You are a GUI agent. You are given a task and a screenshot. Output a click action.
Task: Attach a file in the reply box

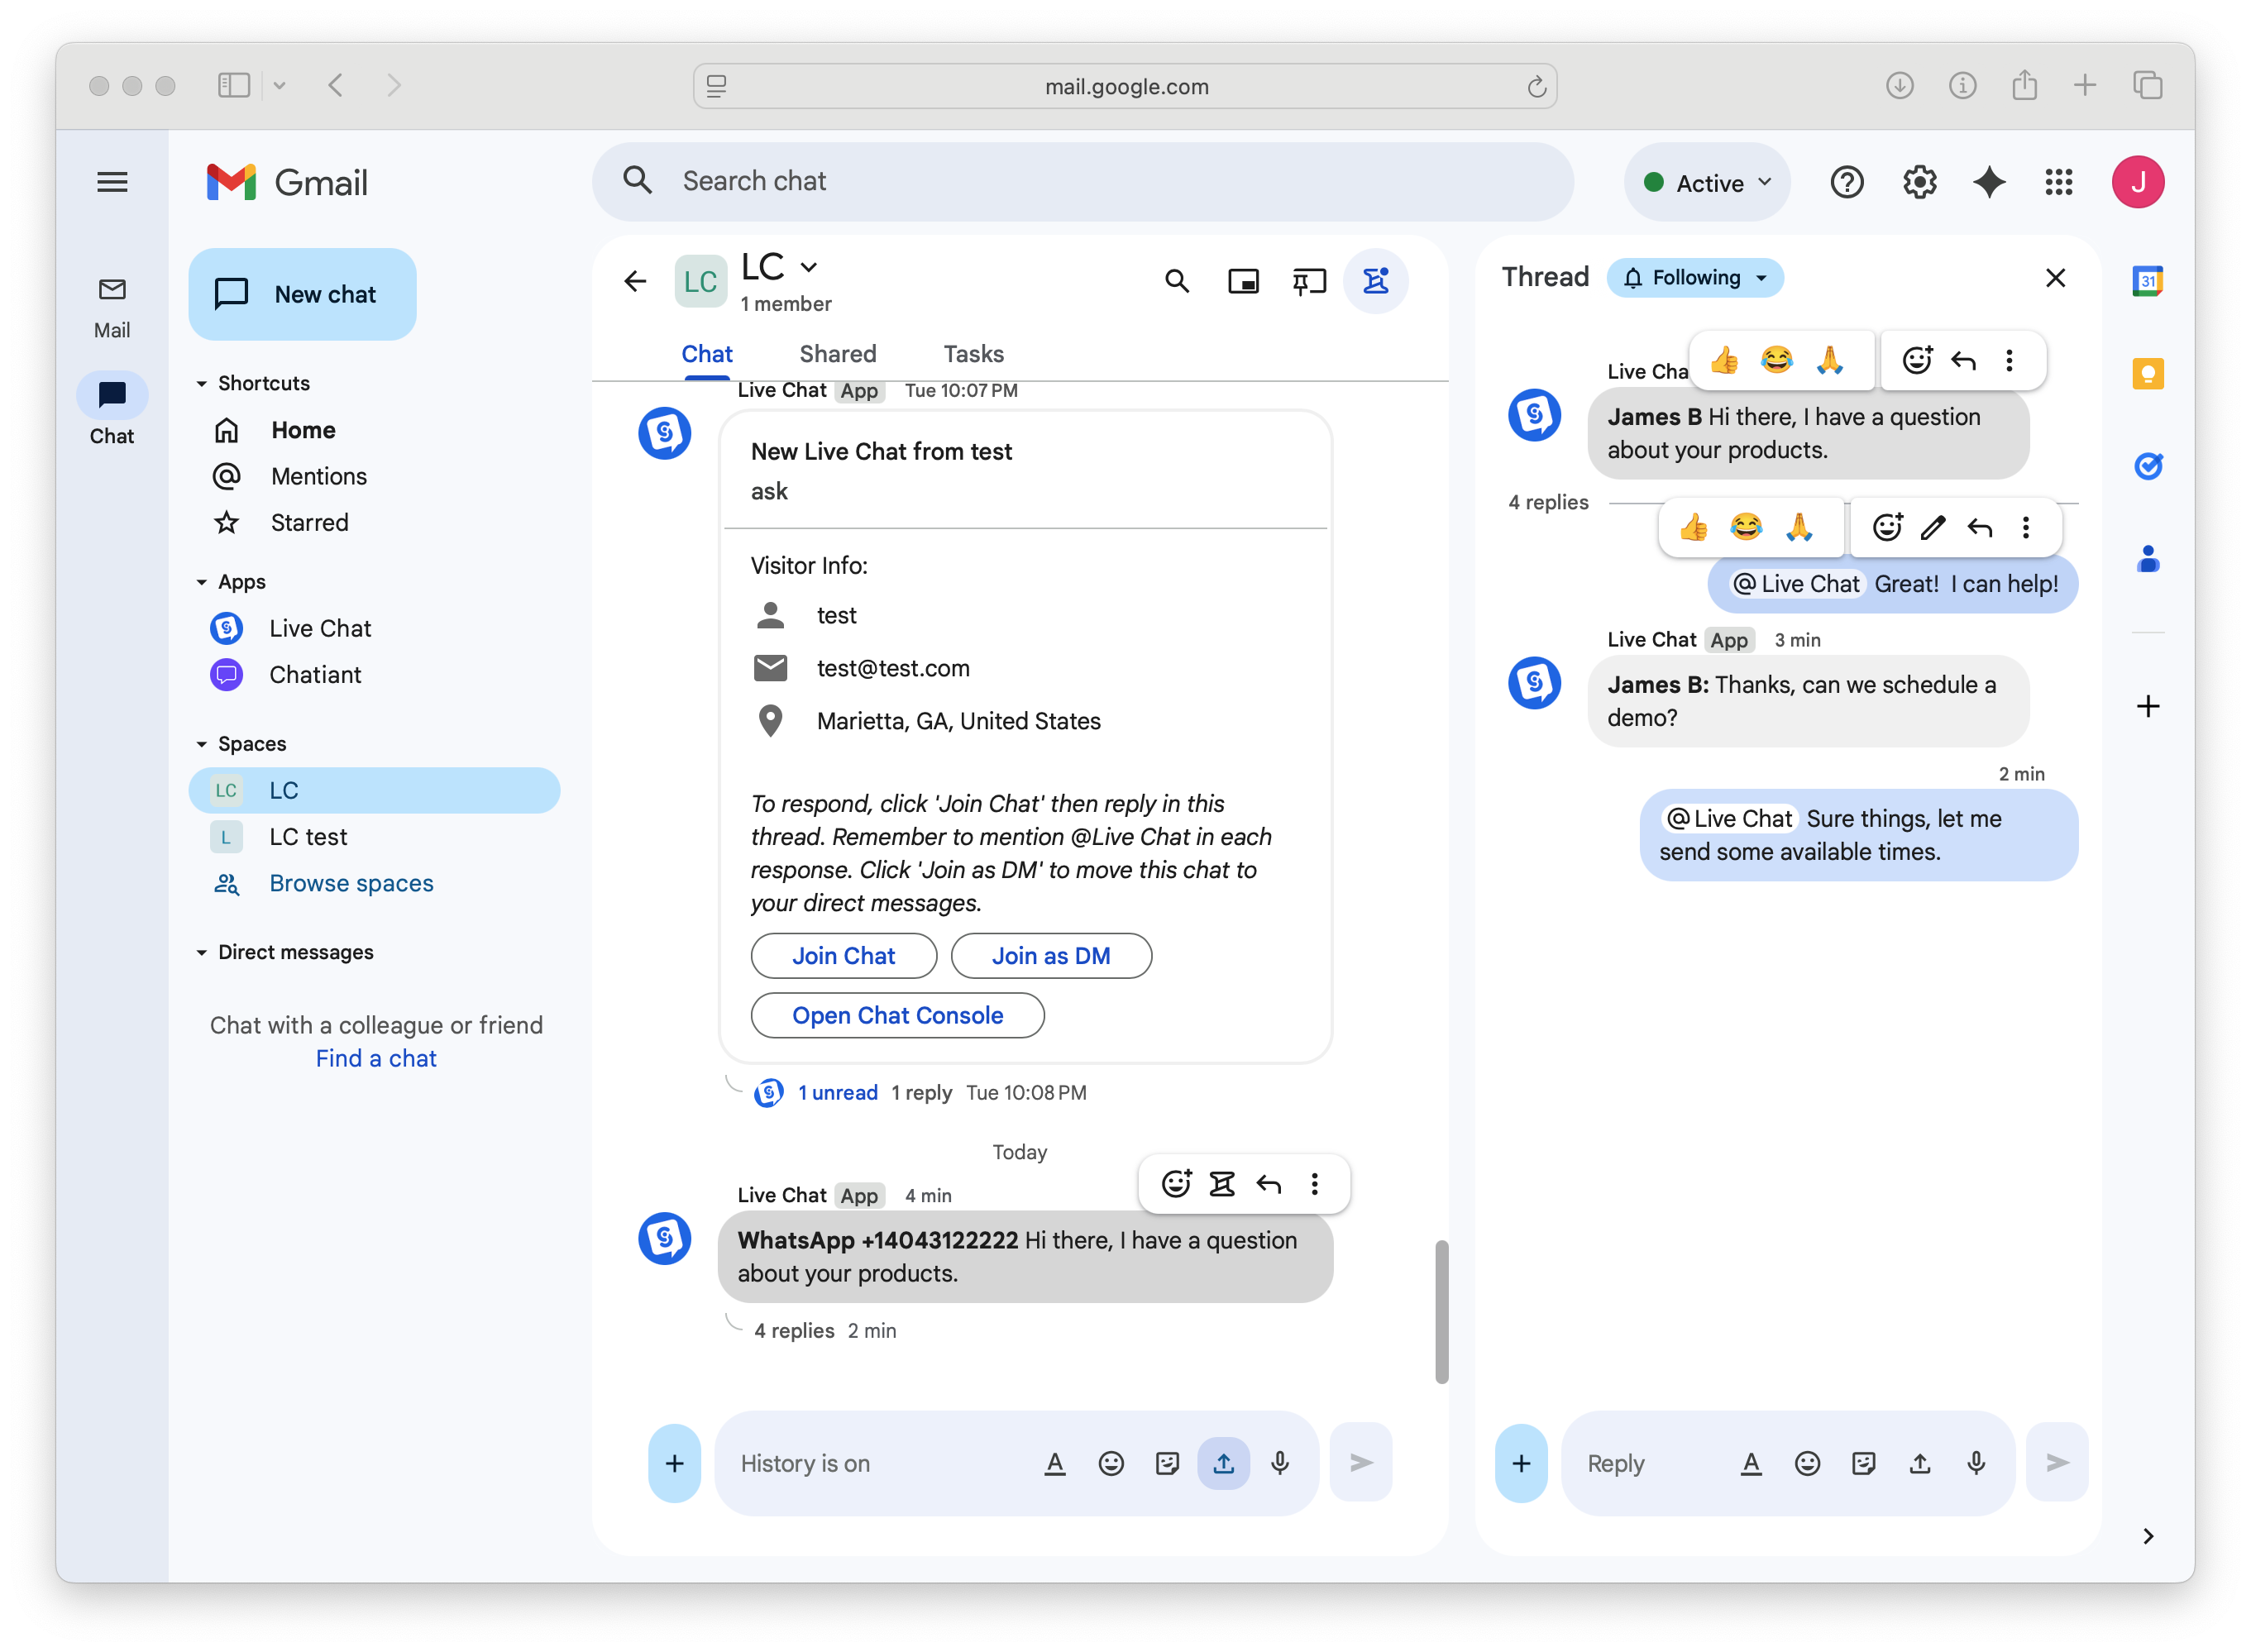[1919, 1463]
